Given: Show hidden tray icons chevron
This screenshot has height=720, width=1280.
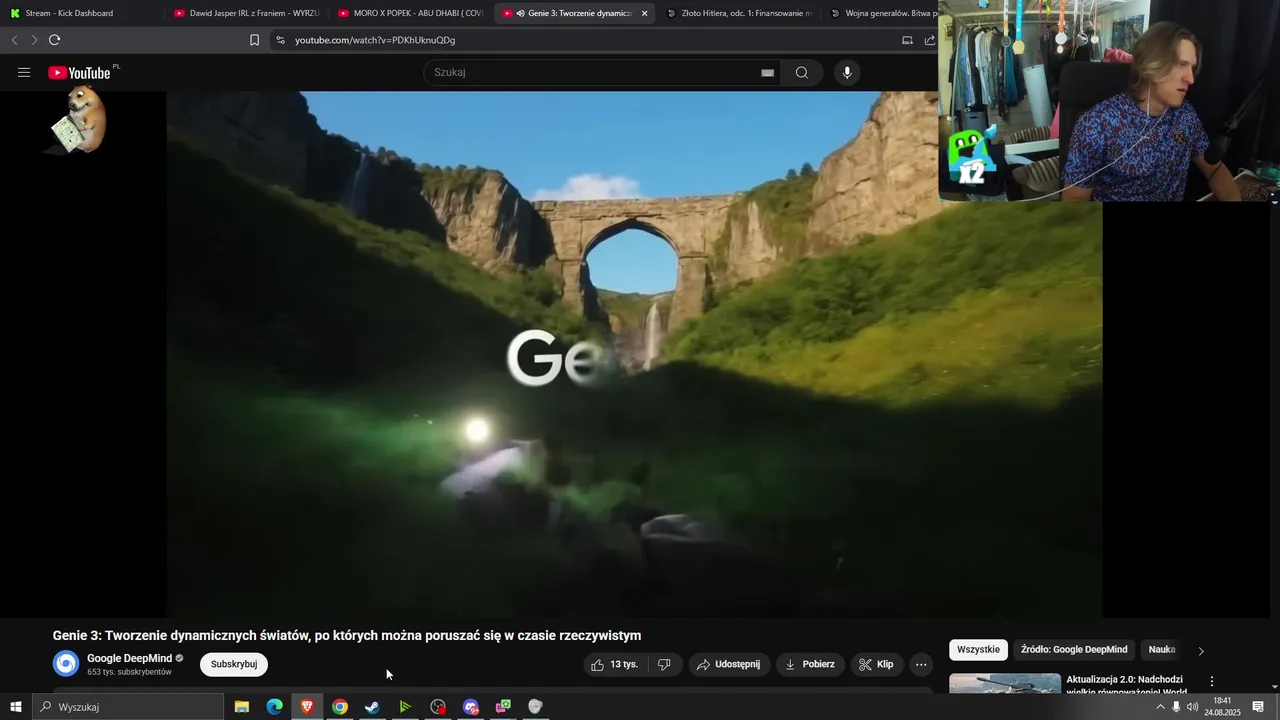Looking at the screenshot, I should click(1160, 707).
